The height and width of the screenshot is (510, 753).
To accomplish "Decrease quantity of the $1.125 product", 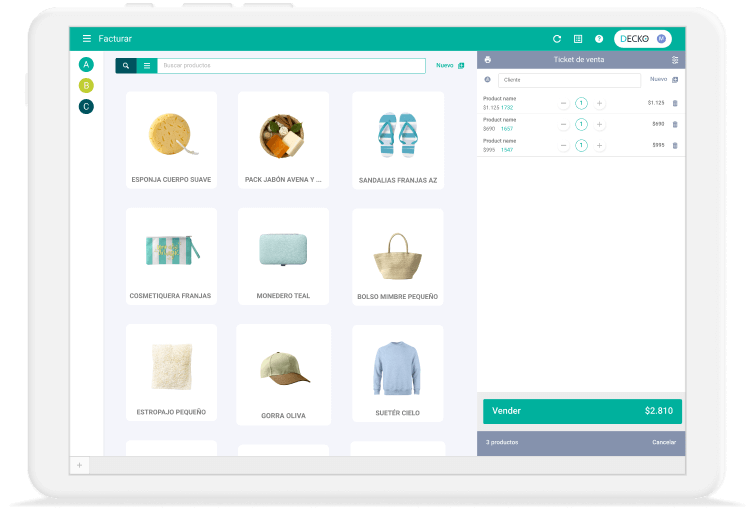I will [x=563, y=103].
